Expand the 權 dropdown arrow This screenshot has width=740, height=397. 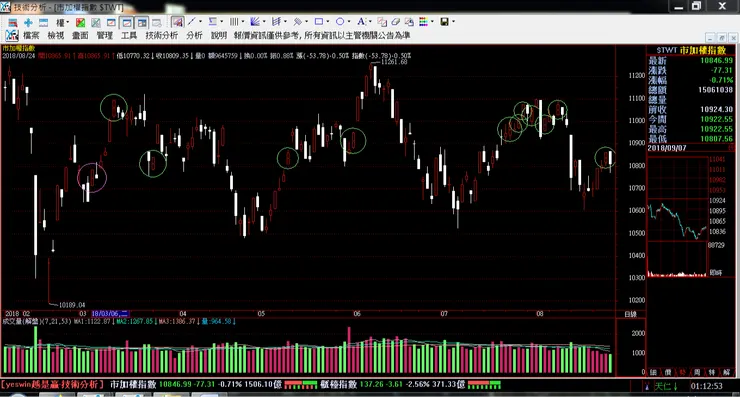coord(68,22)
